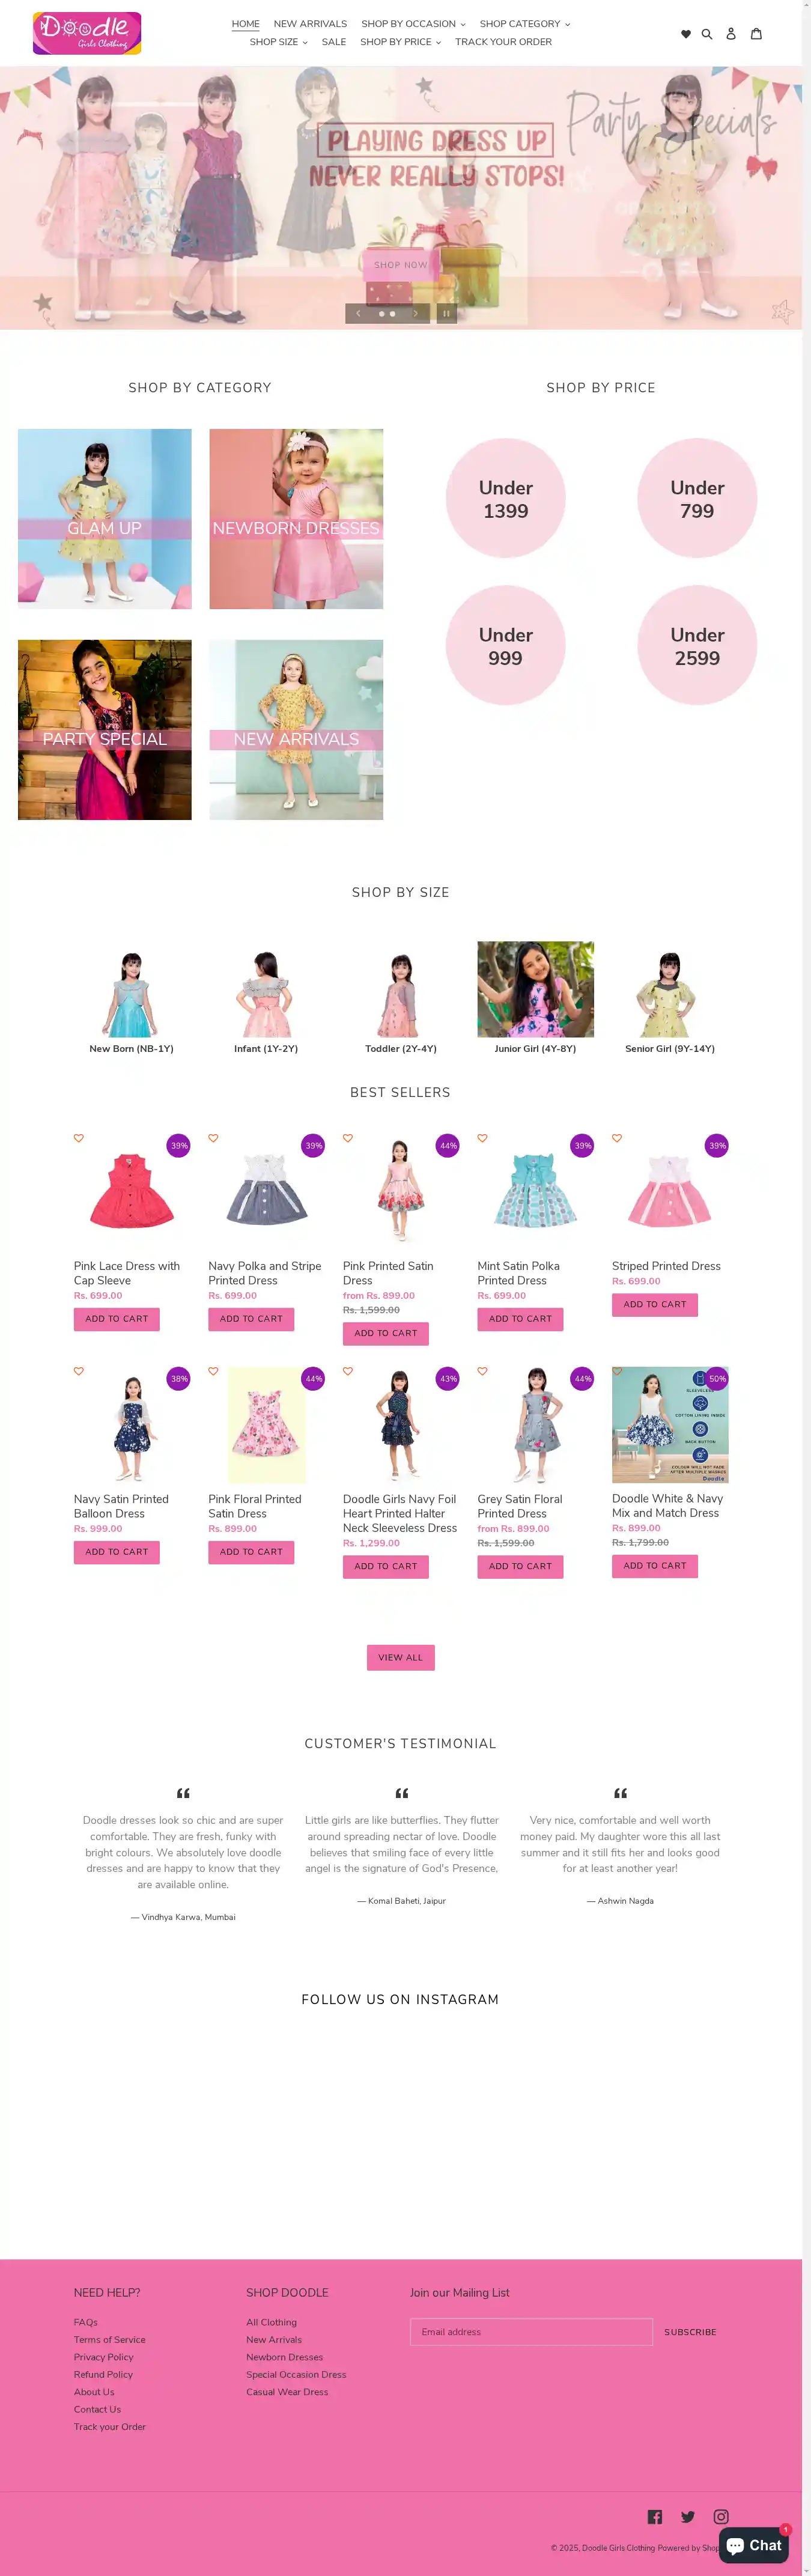Image resolution: width=811 pixels, height=2576 pixels.
Task: Add Striped Printed Dress to cart
Action: click(655, 1304)
